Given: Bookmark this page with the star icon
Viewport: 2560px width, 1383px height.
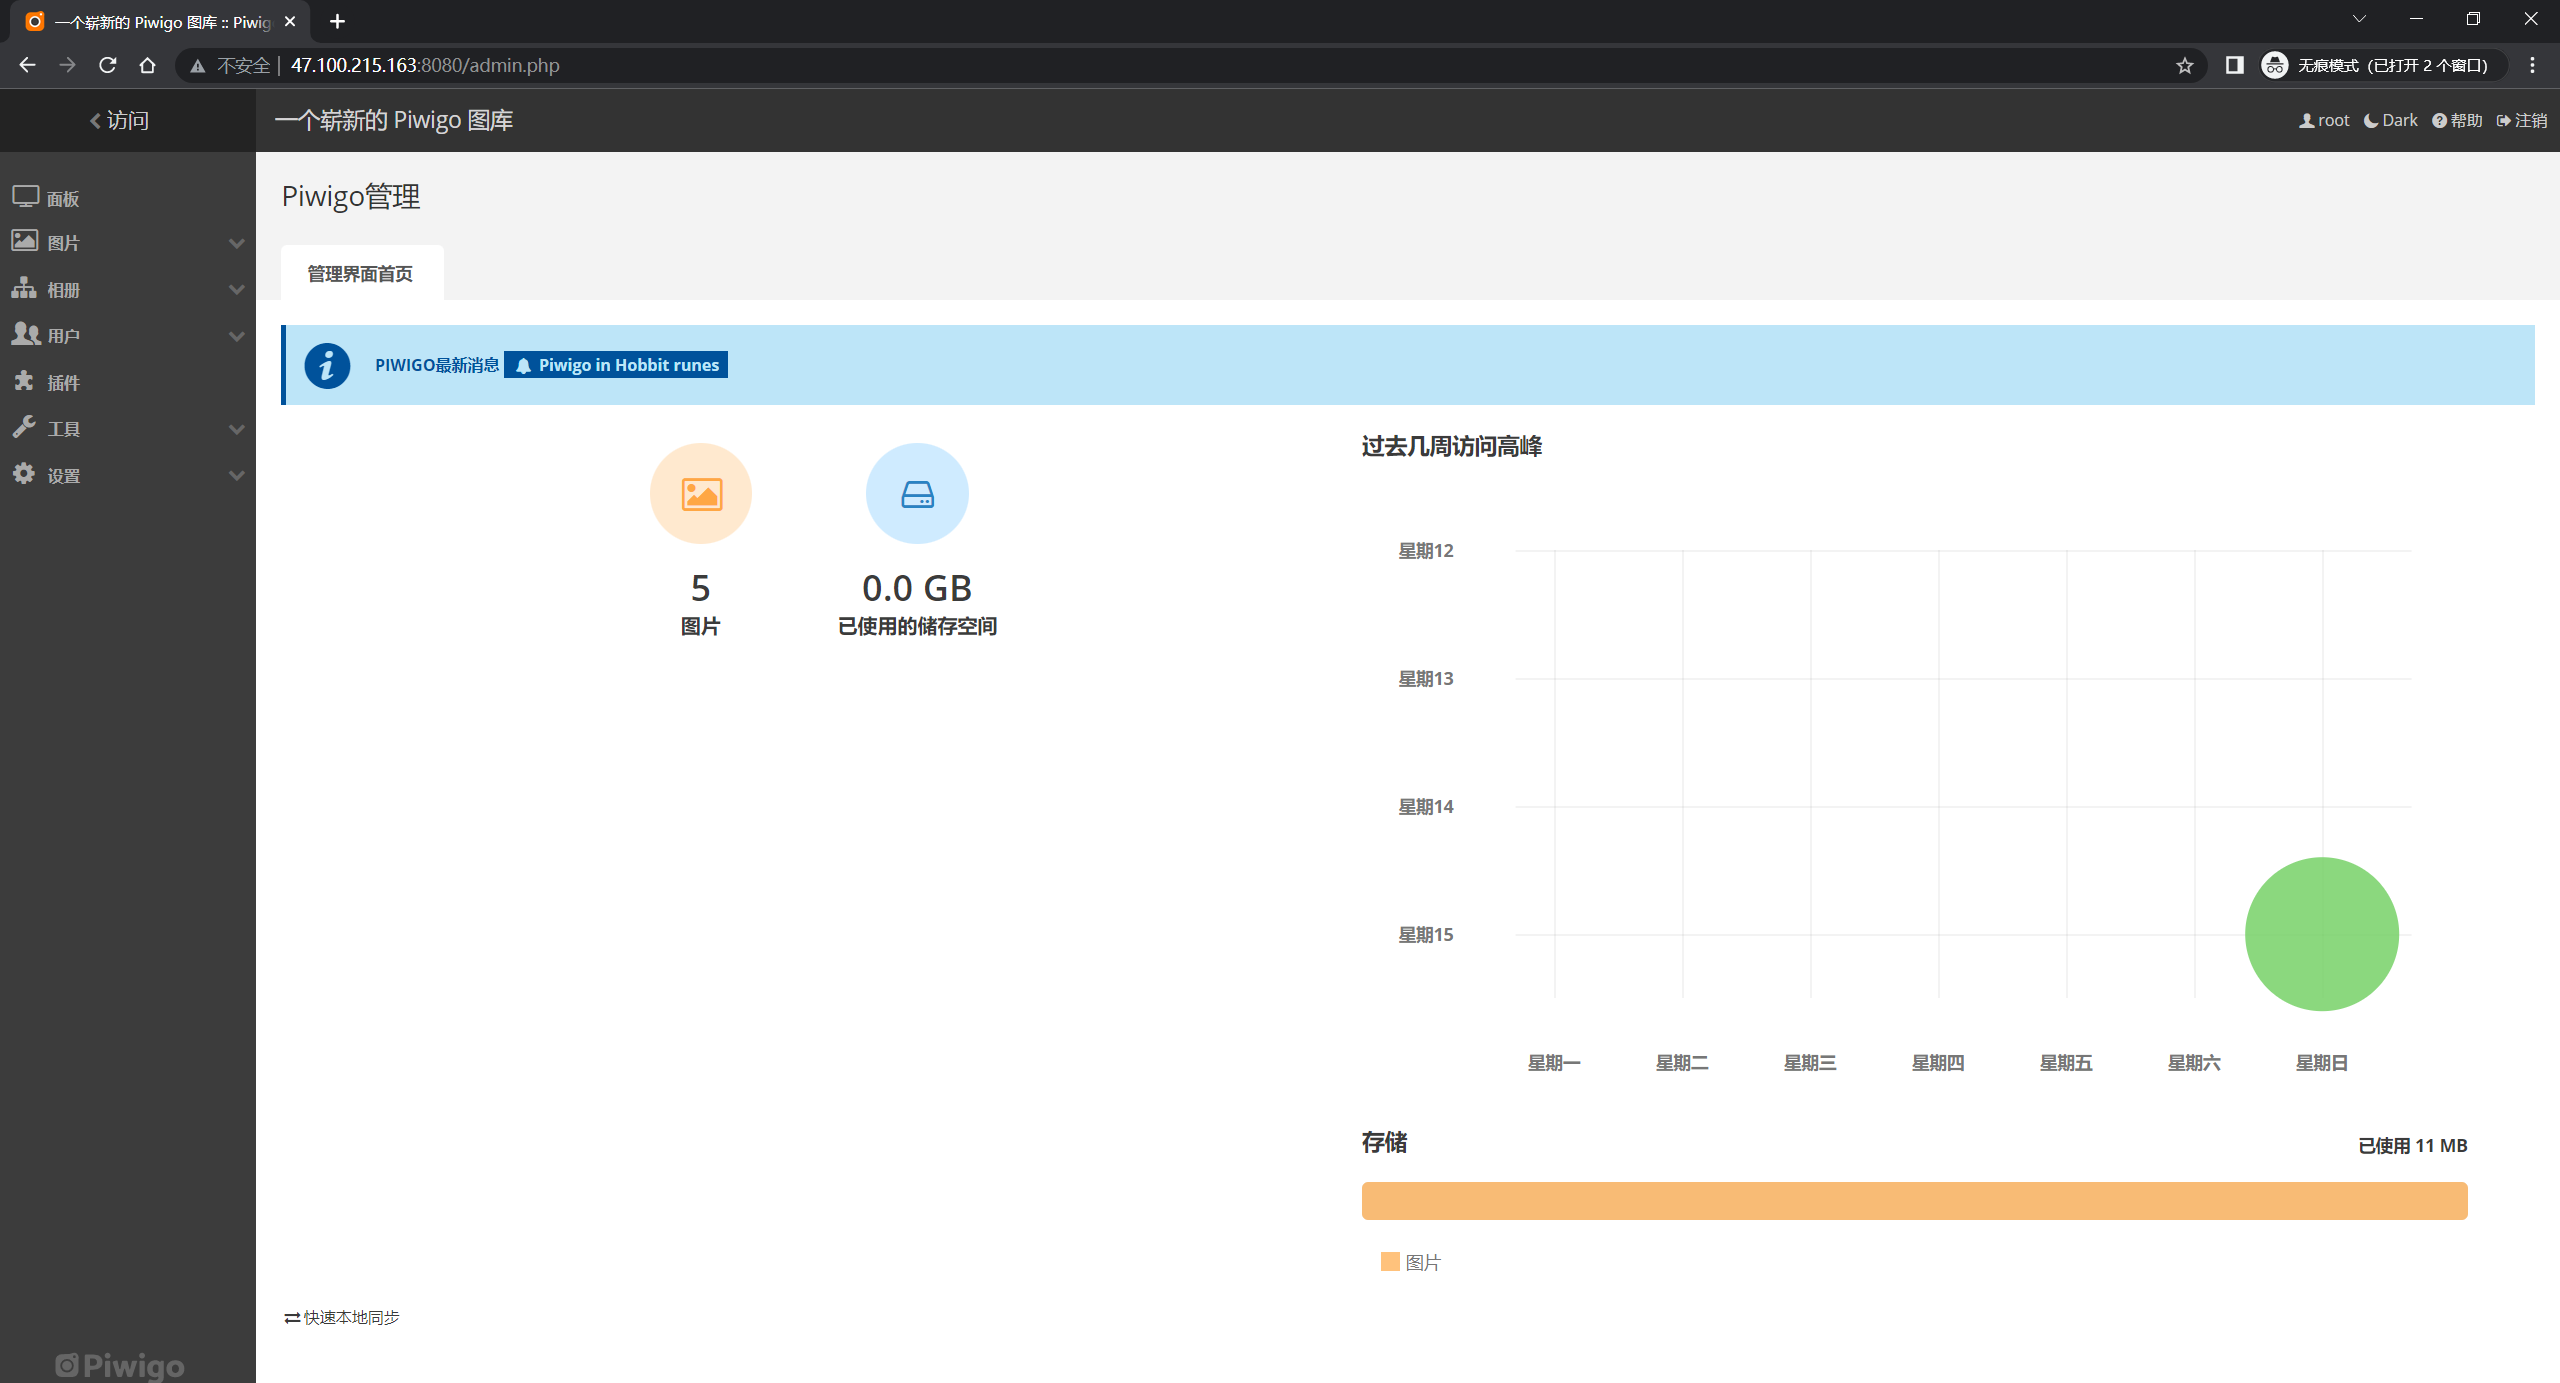Looking at the screenshot, I should 2185,65.
